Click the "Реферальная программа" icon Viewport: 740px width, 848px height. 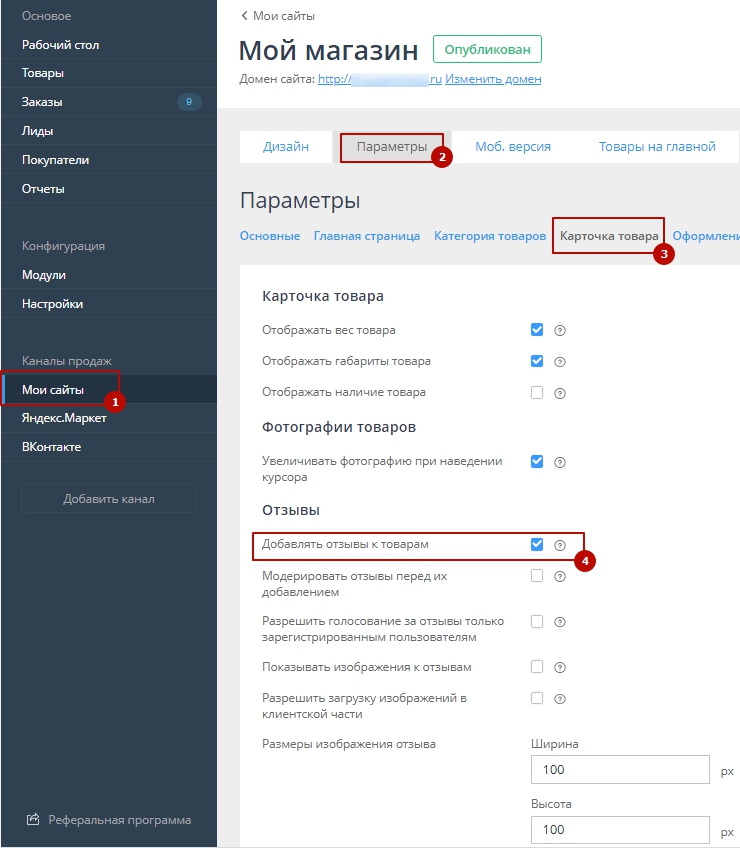32,820
